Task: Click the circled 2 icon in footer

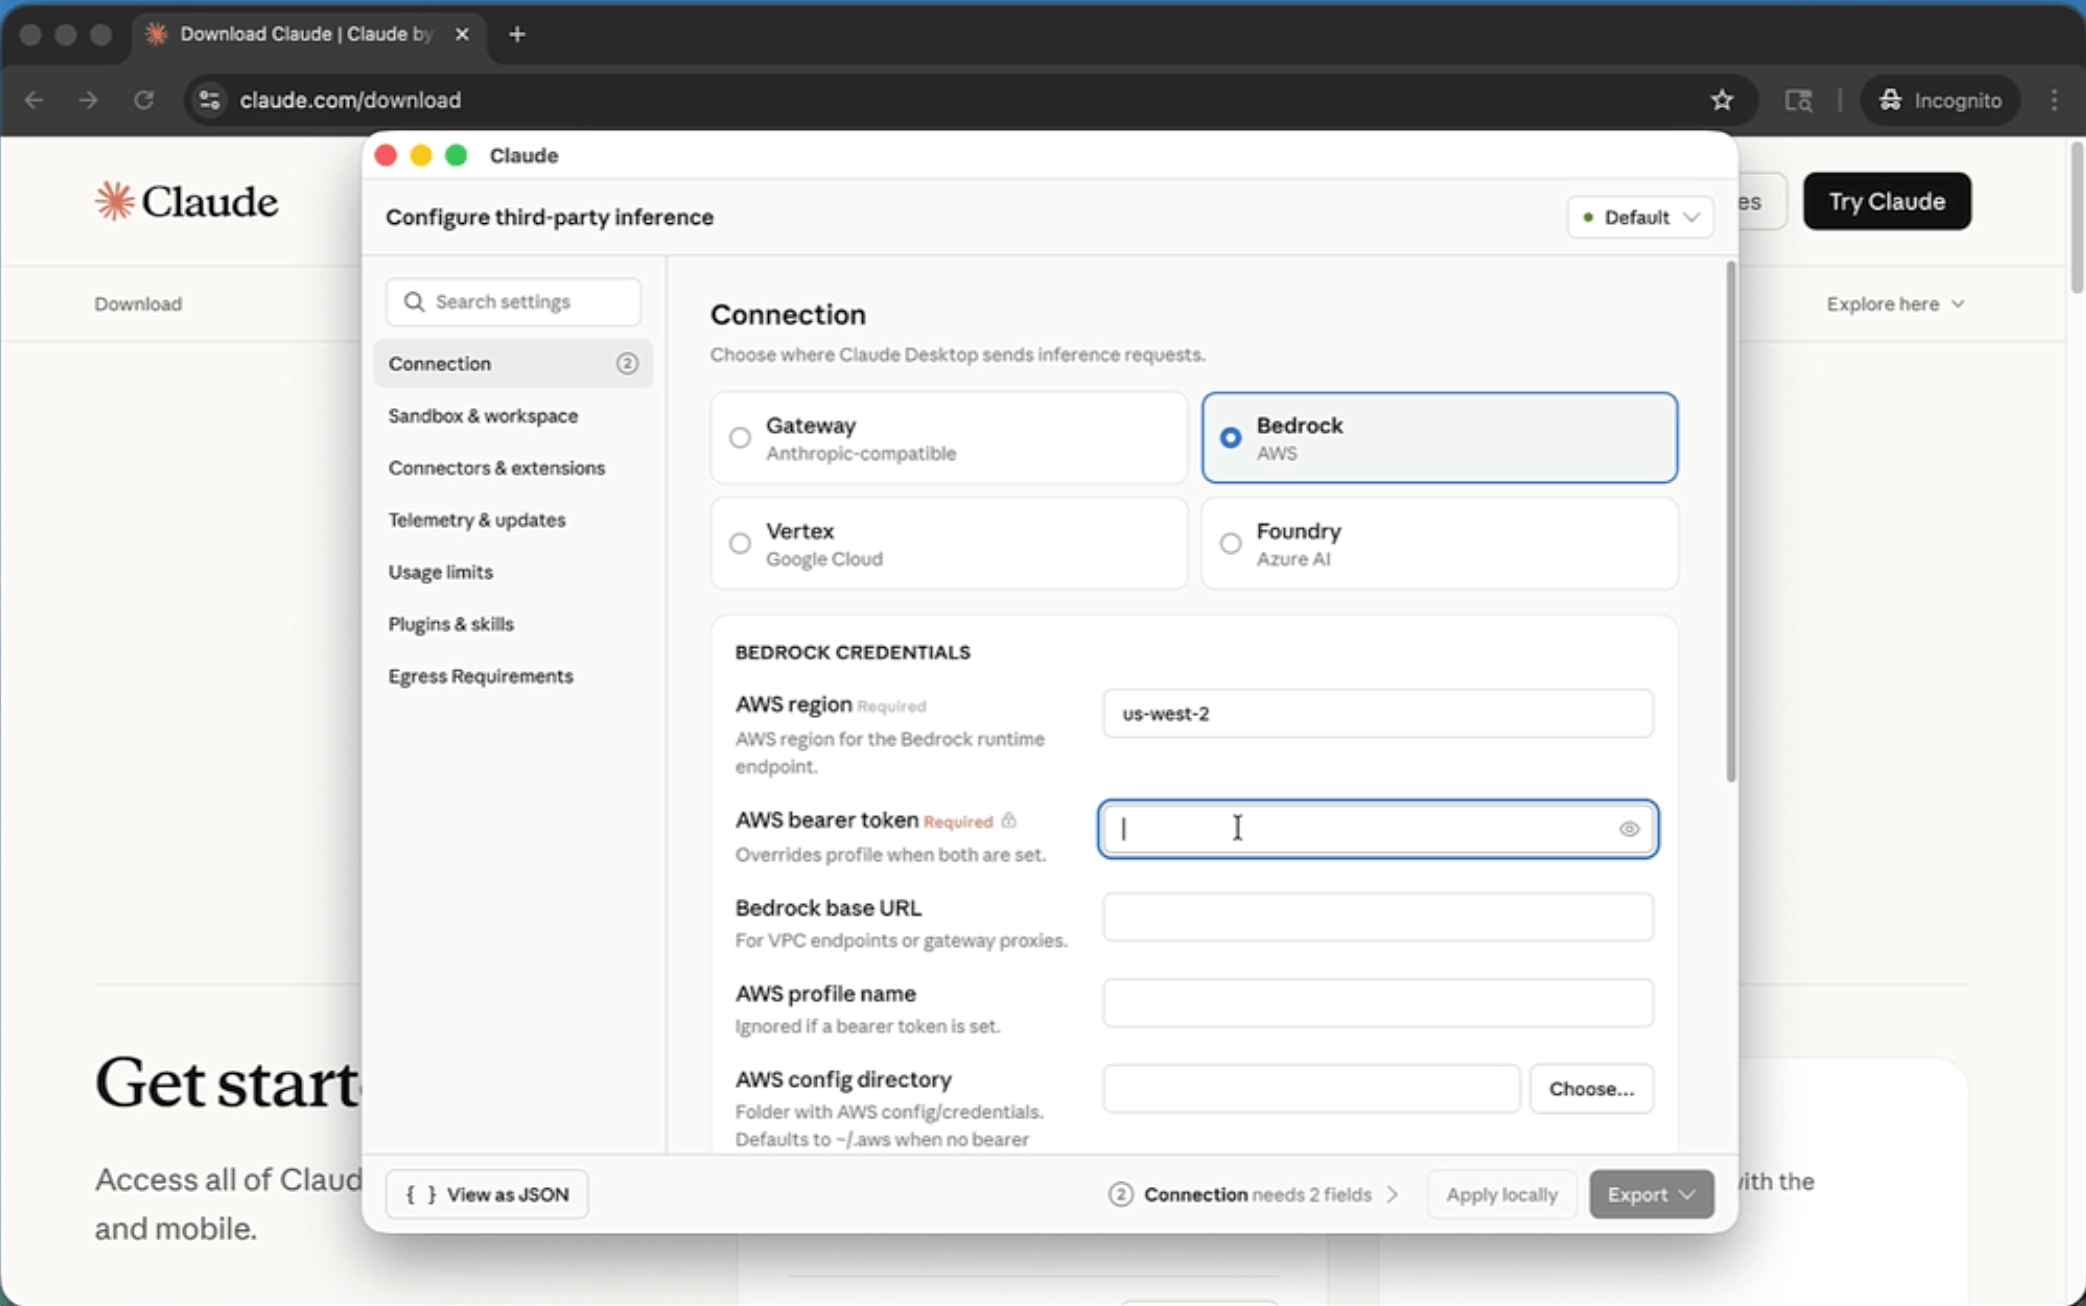Action: point(1120,1194)
